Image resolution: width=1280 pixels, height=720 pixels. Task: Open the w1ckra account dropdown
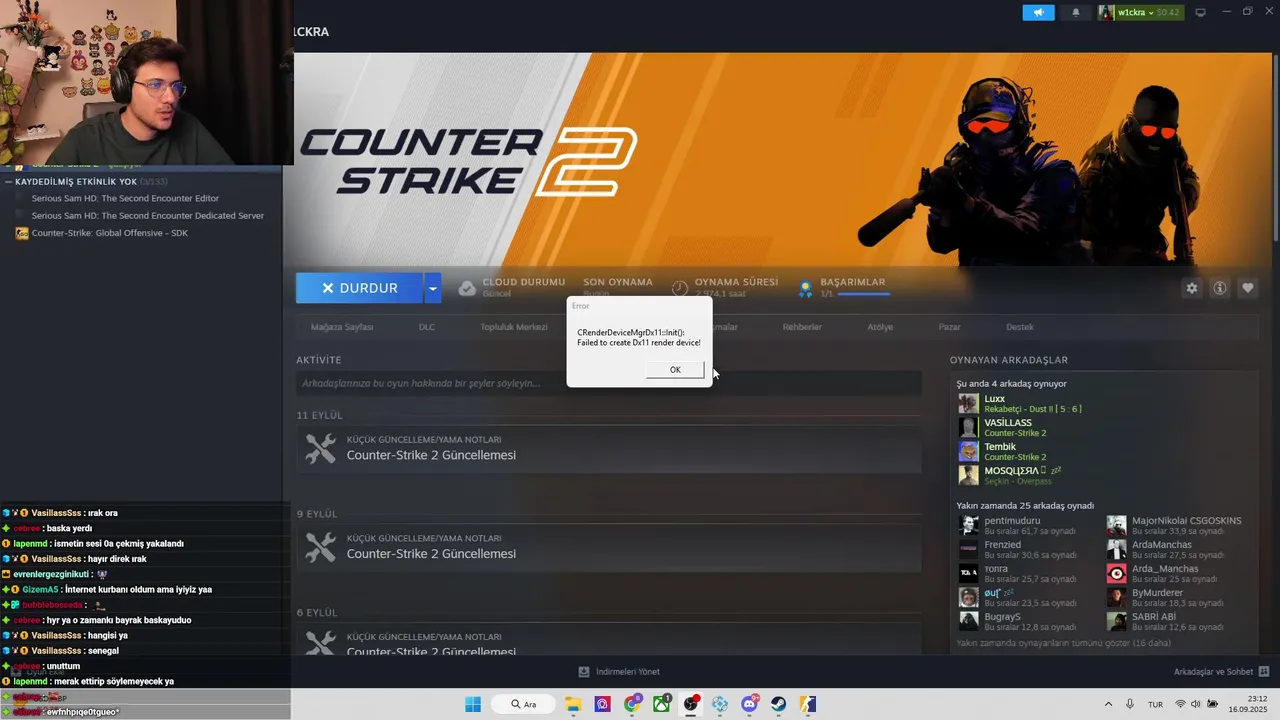(1148, 12)
